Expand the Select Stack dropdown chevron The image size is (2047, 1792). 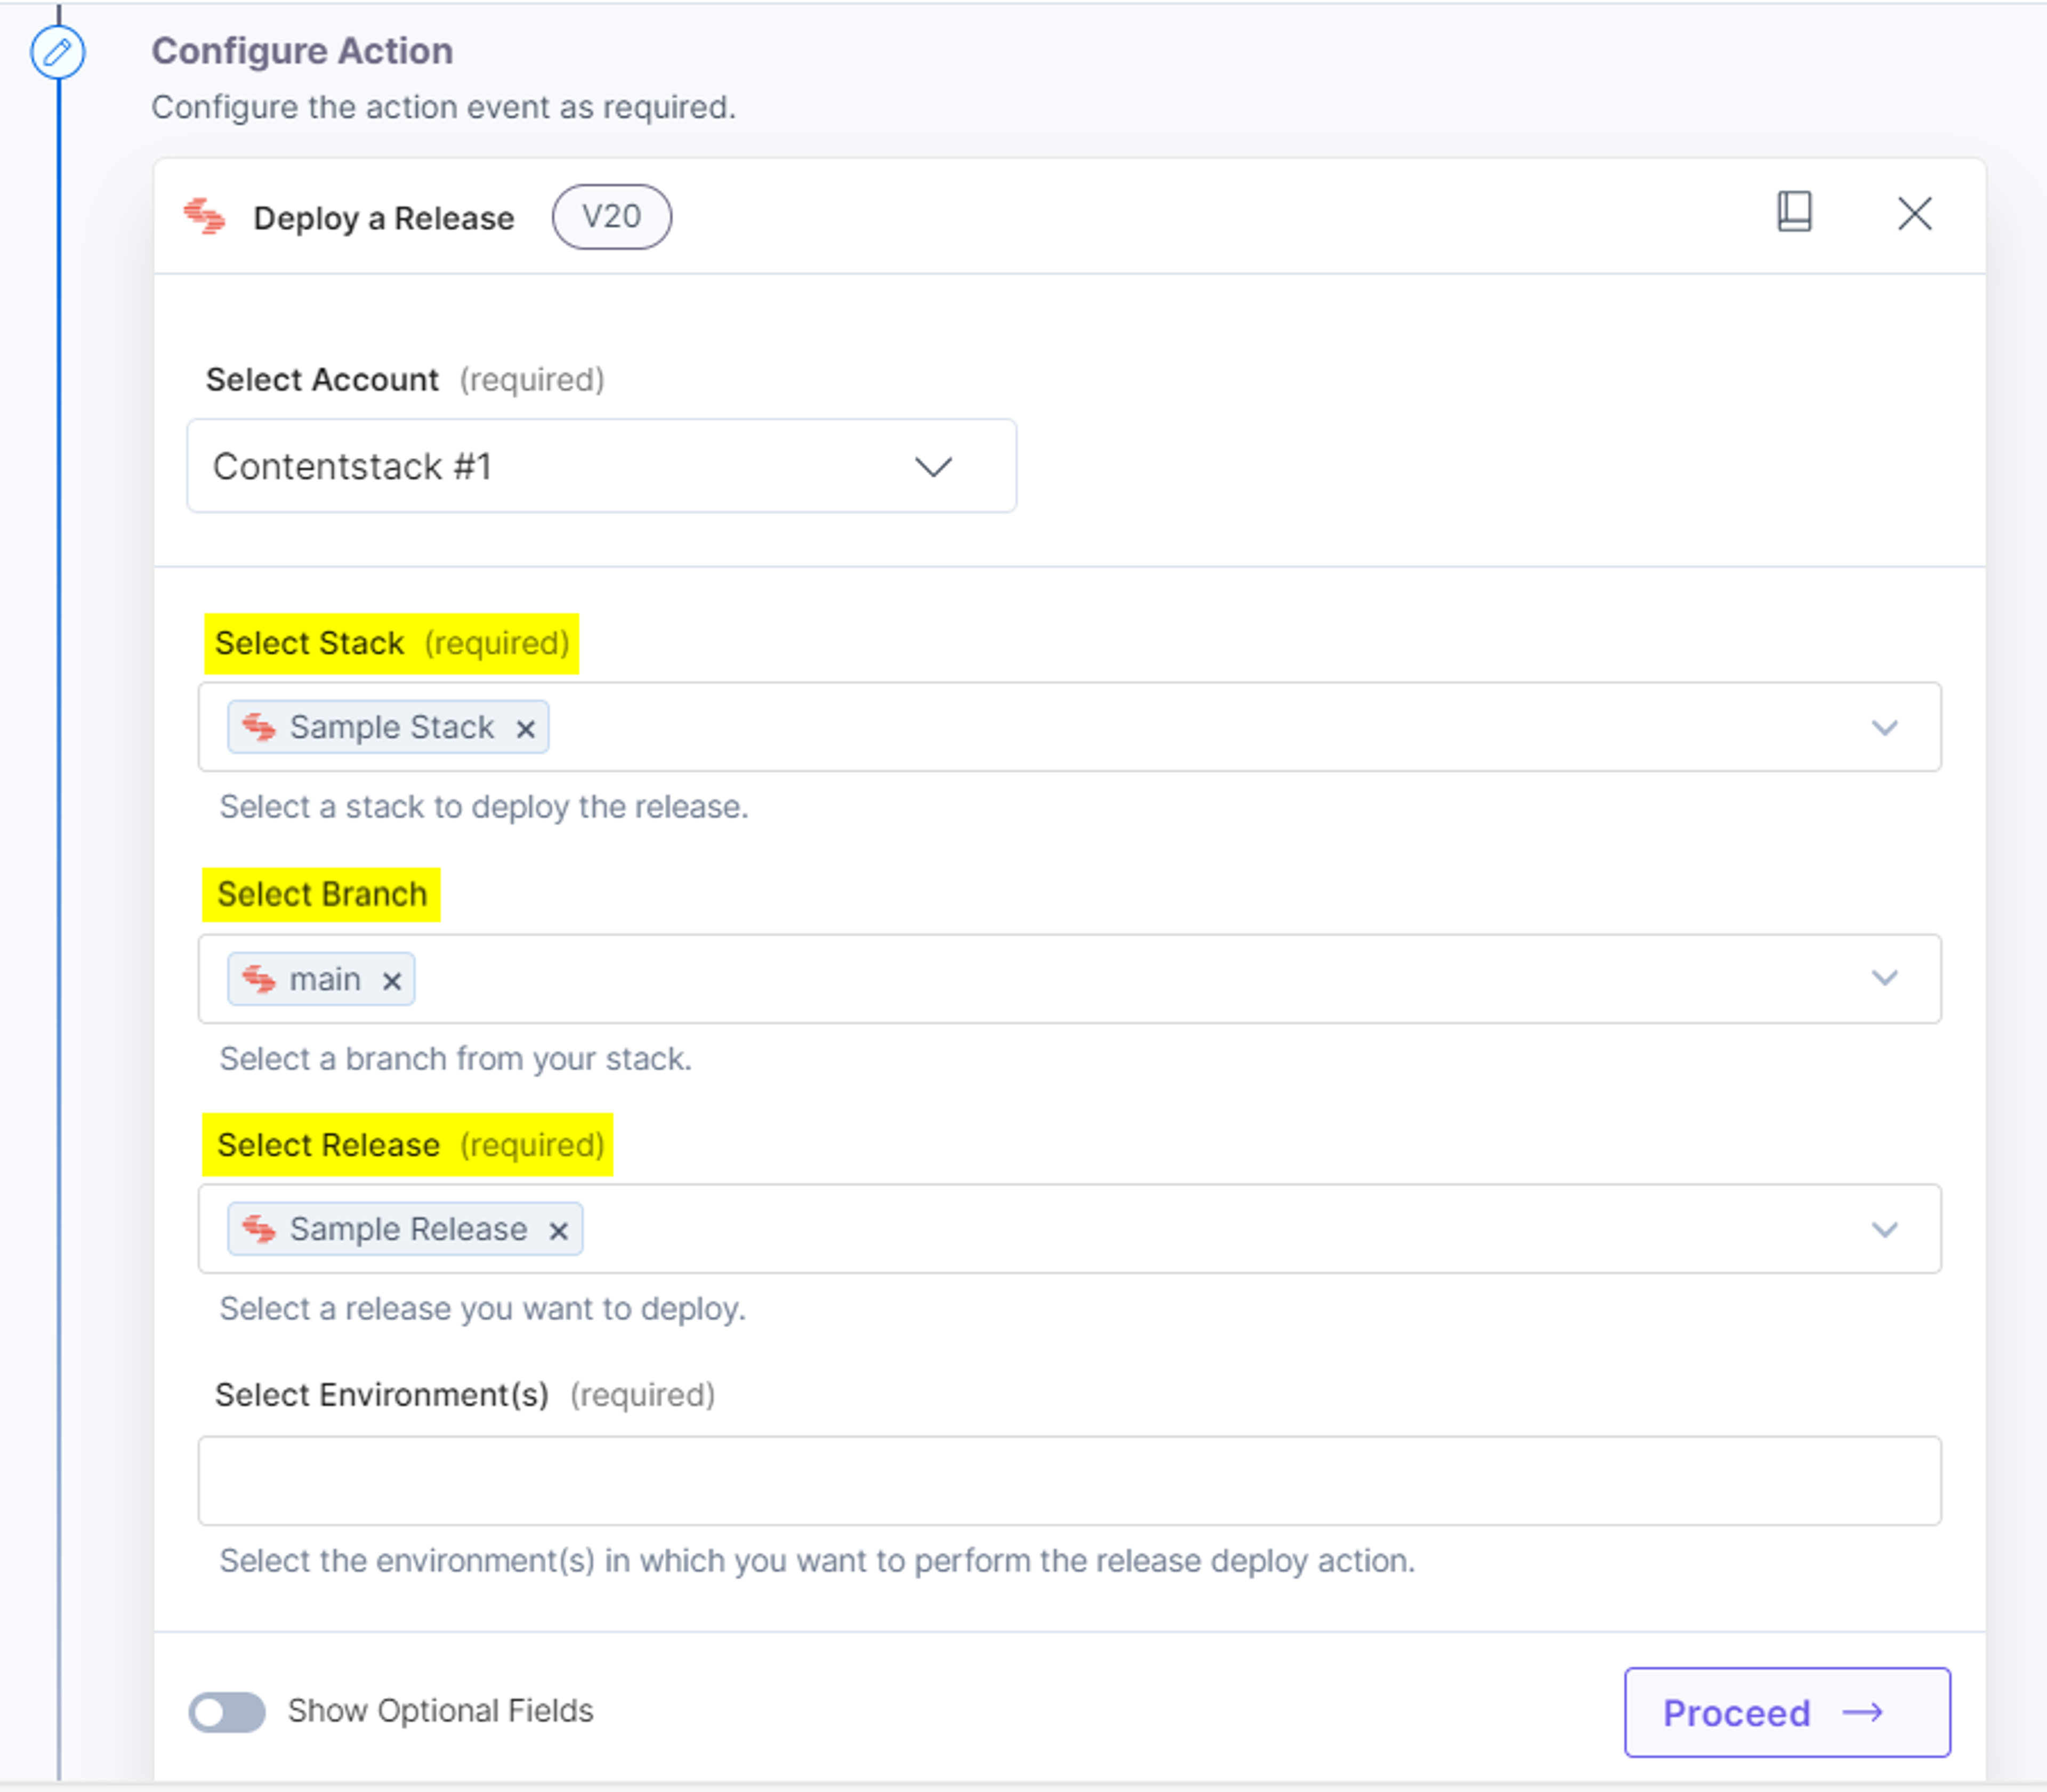[x=1884, y=727]
